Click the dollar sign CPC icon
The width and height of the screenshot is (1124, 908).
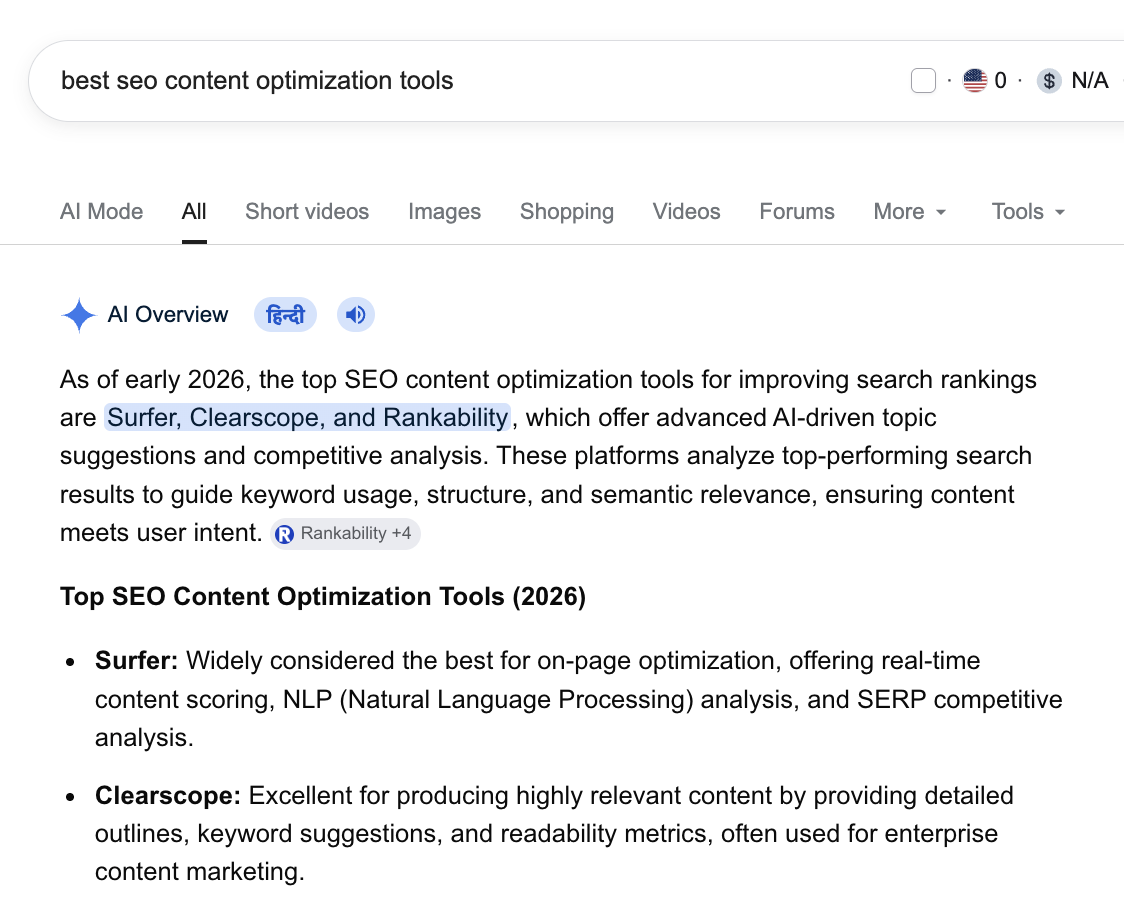click(x=1049, y=80)
